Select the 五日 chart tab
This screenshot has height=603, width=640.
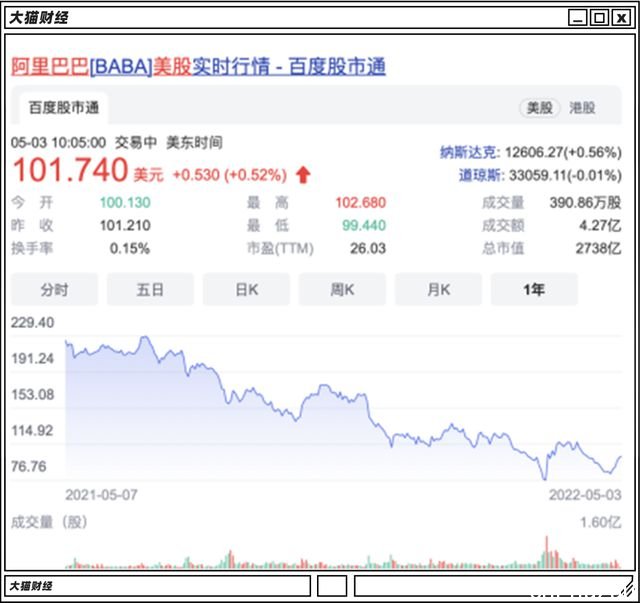coord(150,289)
